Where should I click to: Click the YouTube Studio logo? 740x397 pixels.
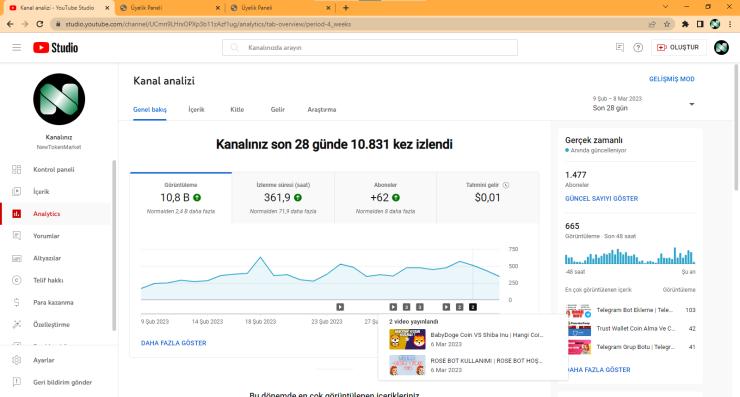pos(55,47)
